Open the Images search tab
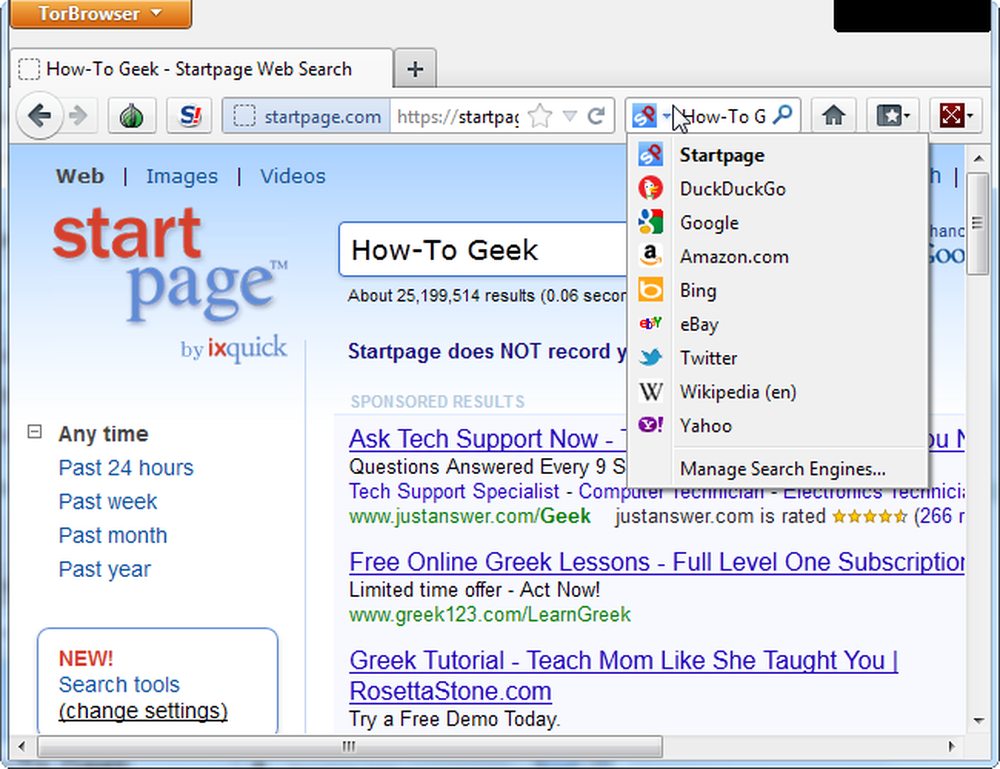The height and width of the screenshot is (769, 1000). (x=182, y=176)
